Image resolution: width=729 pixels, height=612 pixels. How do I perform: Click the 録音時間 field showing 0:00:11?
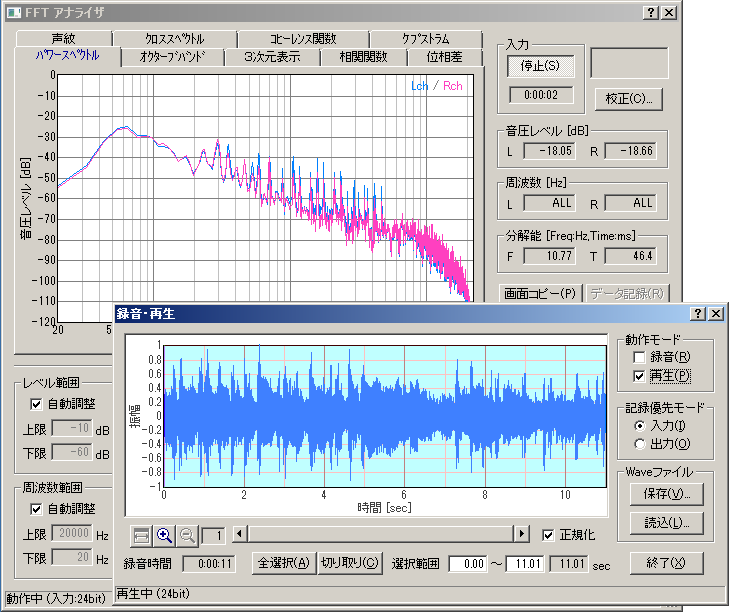209,564
